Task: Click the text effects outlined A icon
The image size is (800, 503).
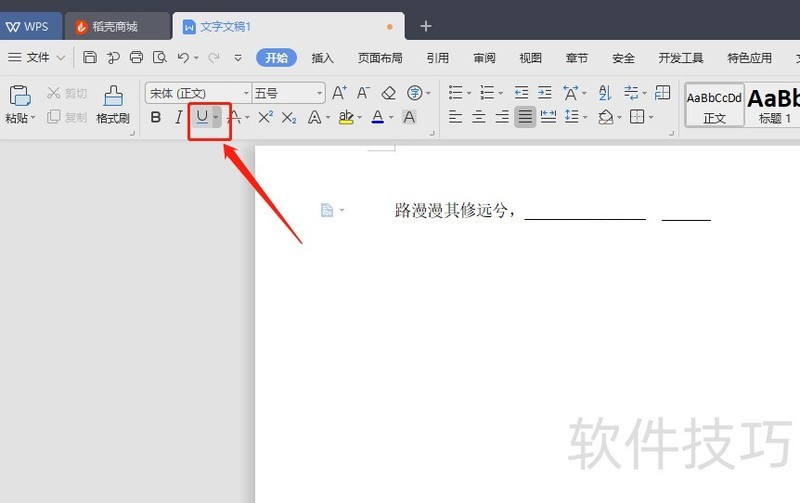Action: 315,118
